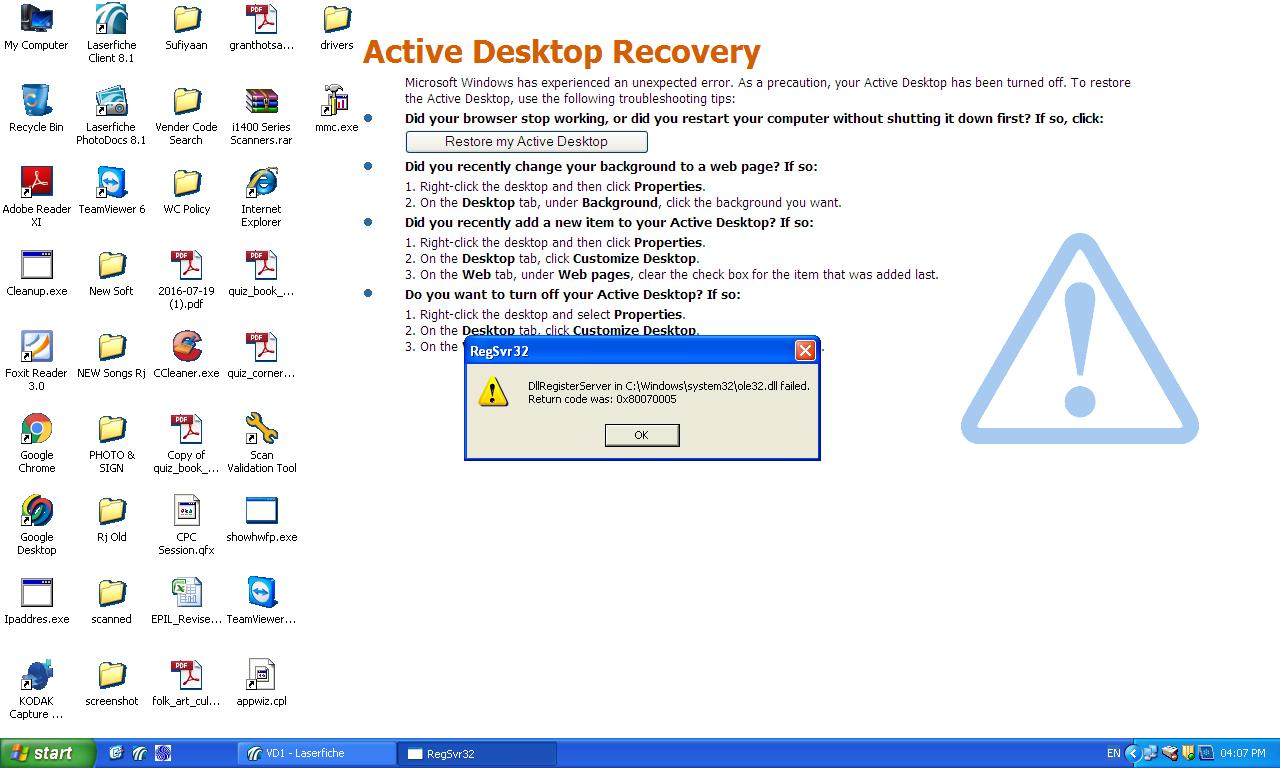1280x768 pixels.
Task: Select the granthotsa PDF file
Action: [x=261, y=28]
